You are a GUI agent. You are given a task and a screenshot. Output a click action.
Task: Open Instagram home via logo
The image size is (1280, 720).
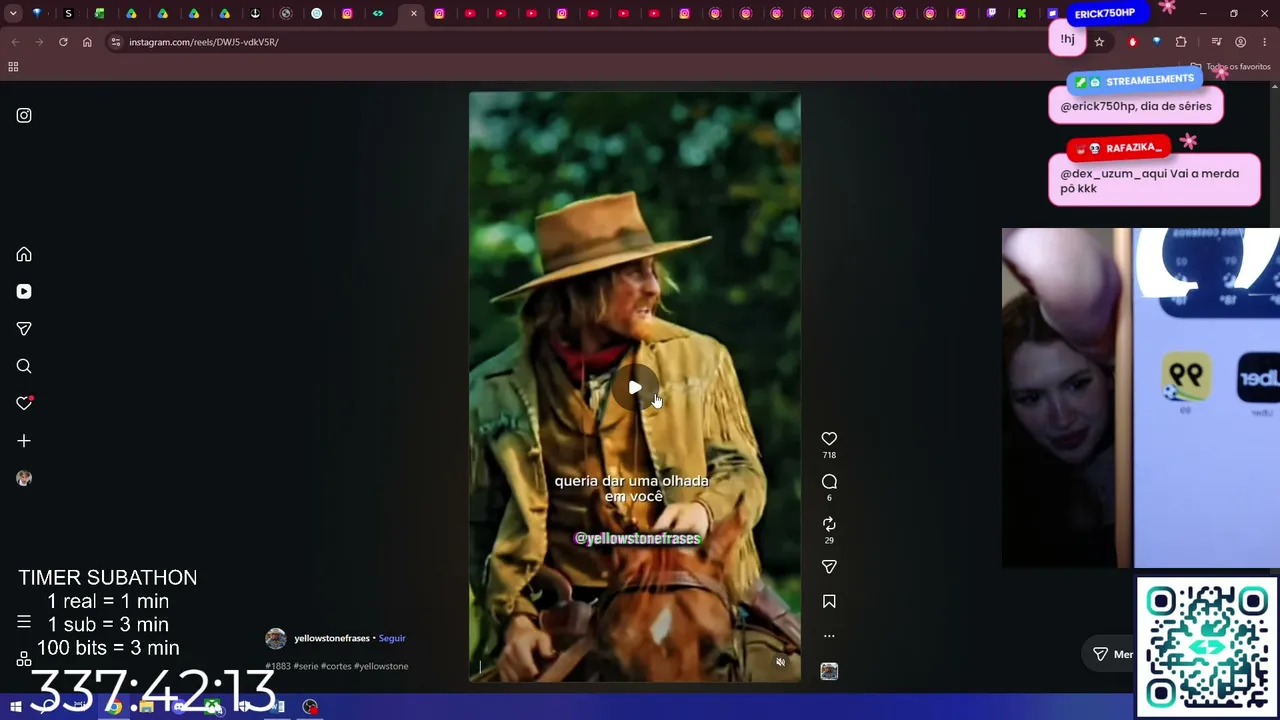(24, 115)
